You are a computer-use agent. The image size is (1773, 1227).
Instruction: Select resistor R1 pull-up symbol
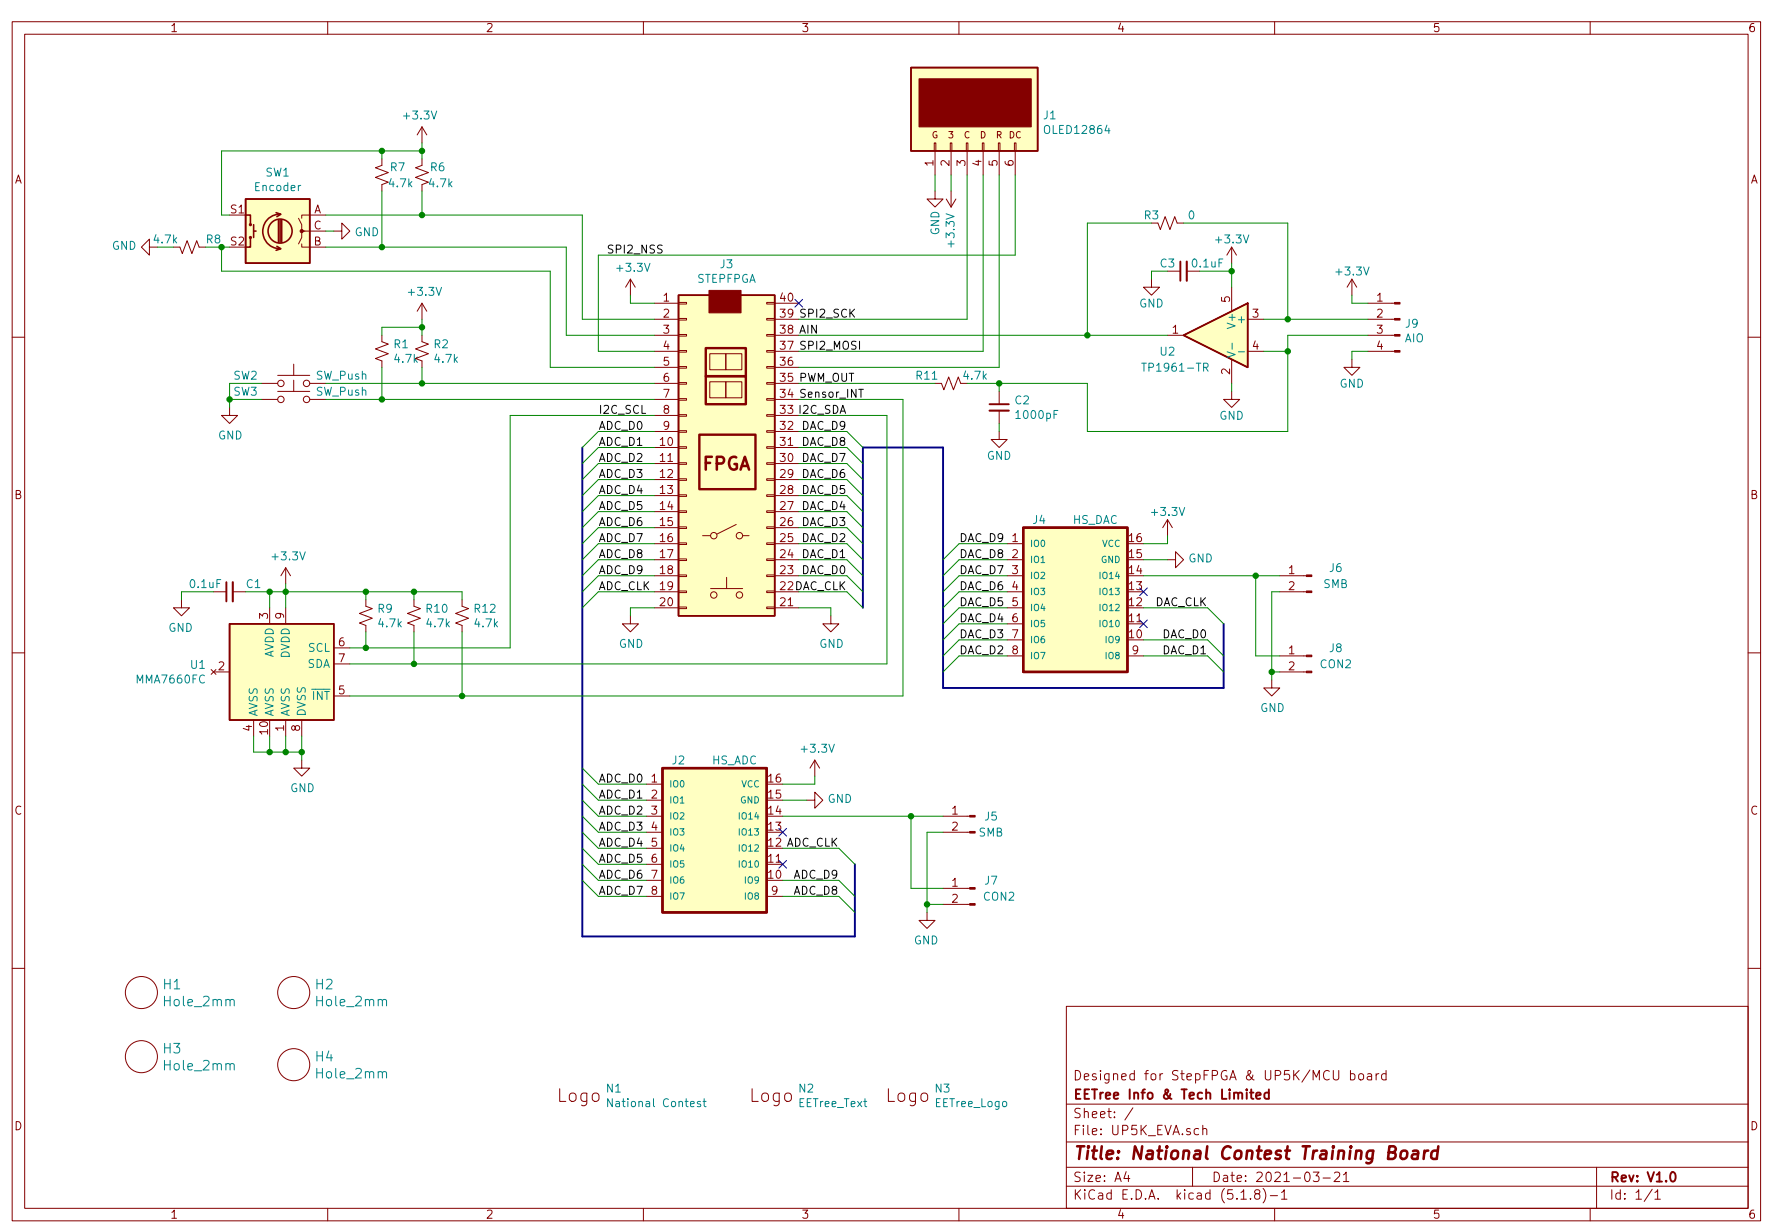[382, 351]
